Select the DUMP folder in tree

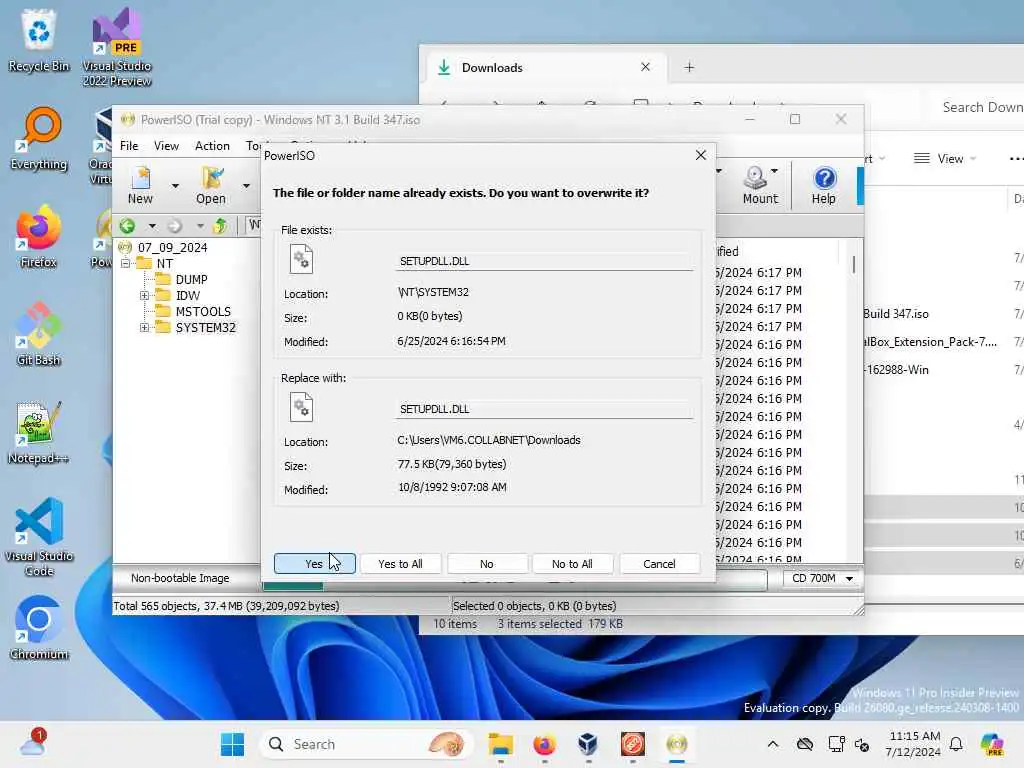191,280
